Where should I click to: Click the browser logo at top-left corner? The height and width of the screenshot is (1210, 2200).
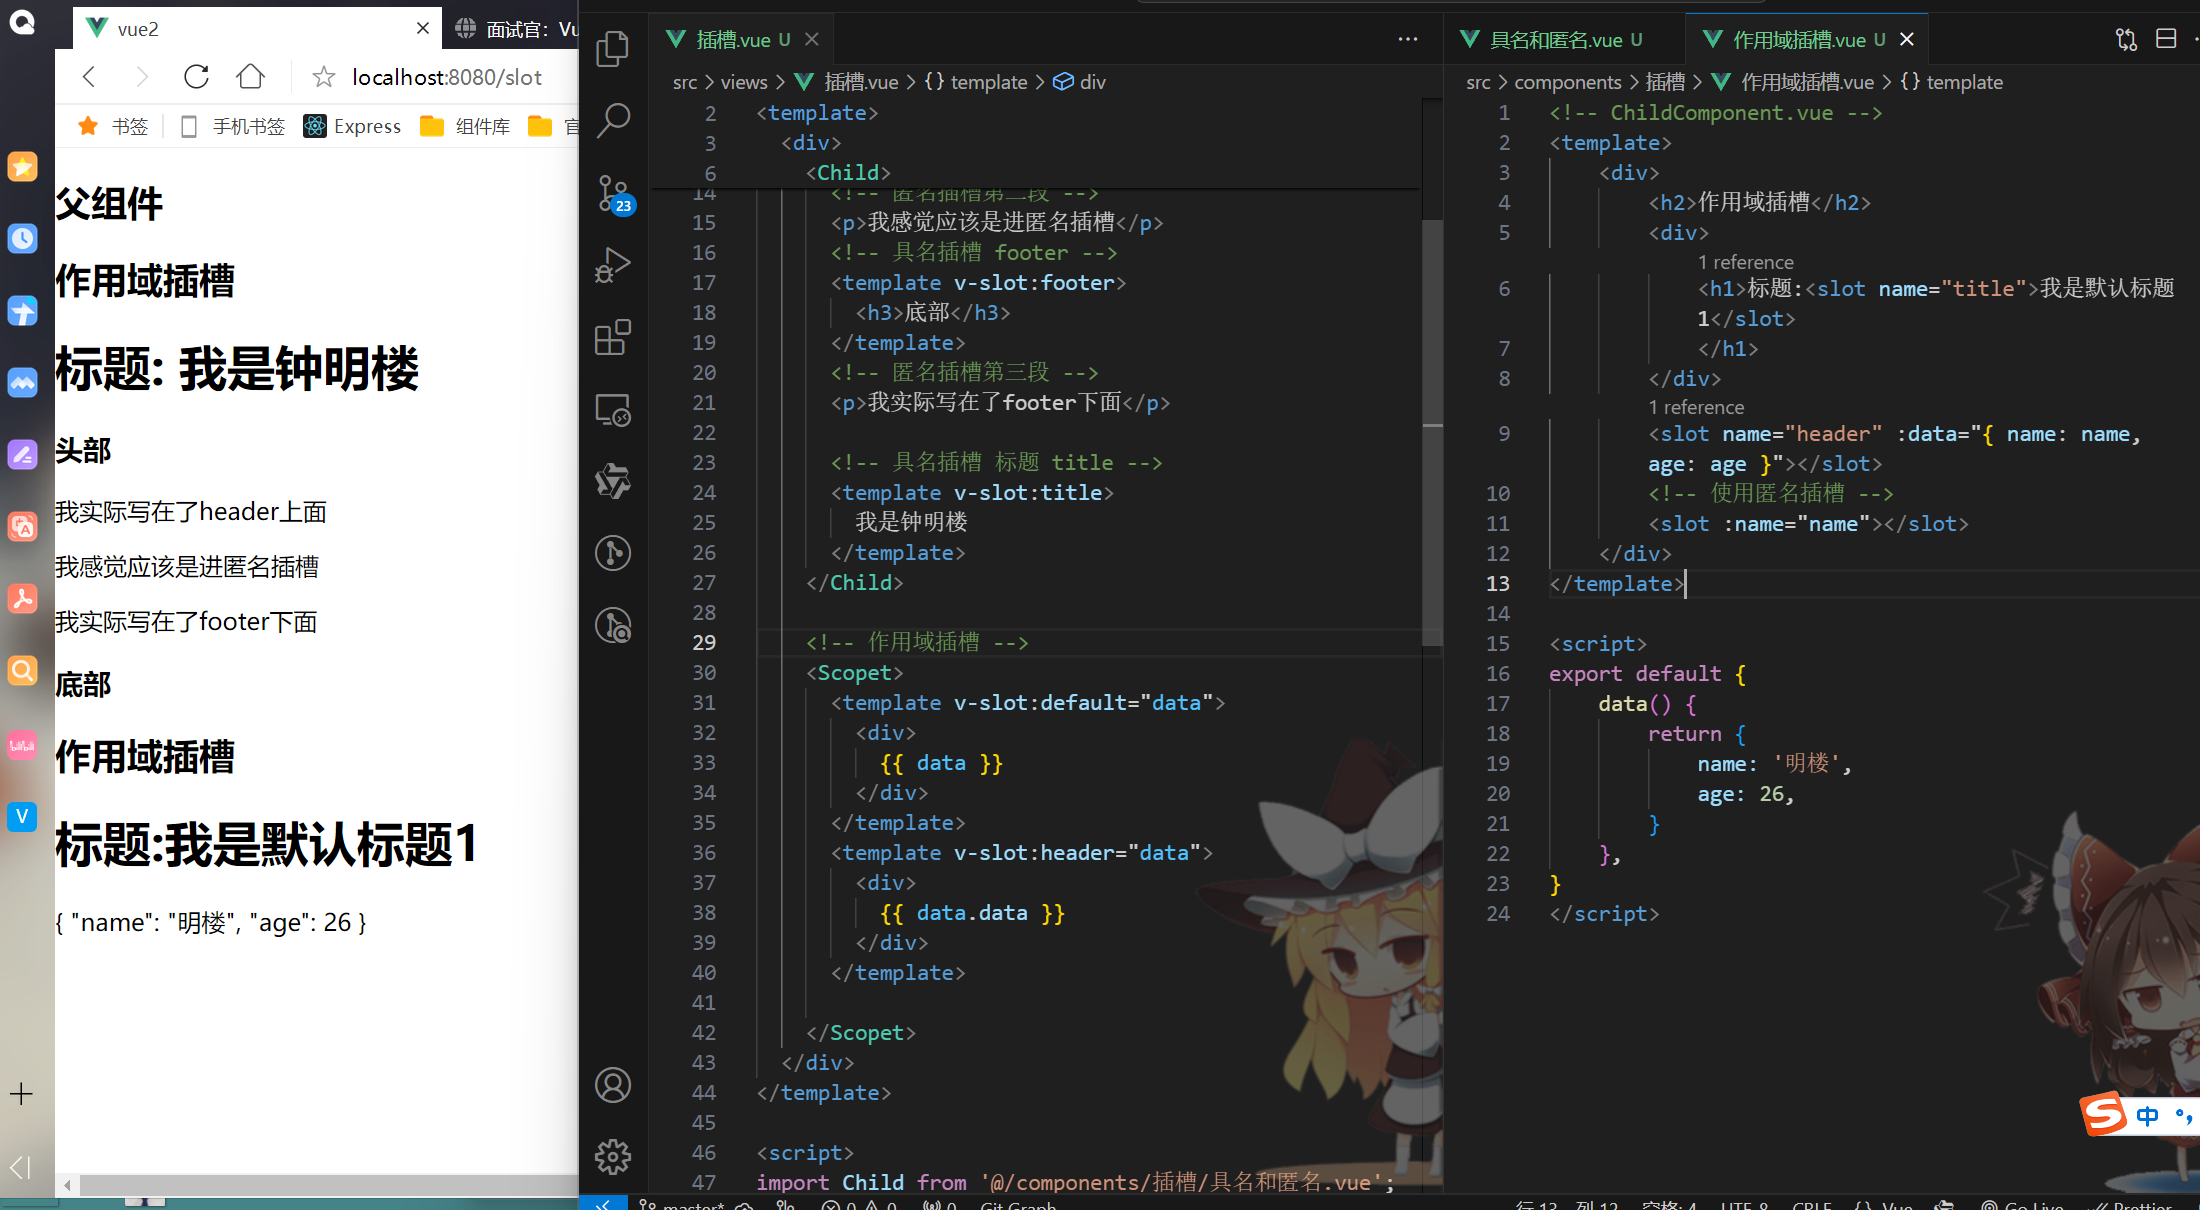tap(22, 22)
